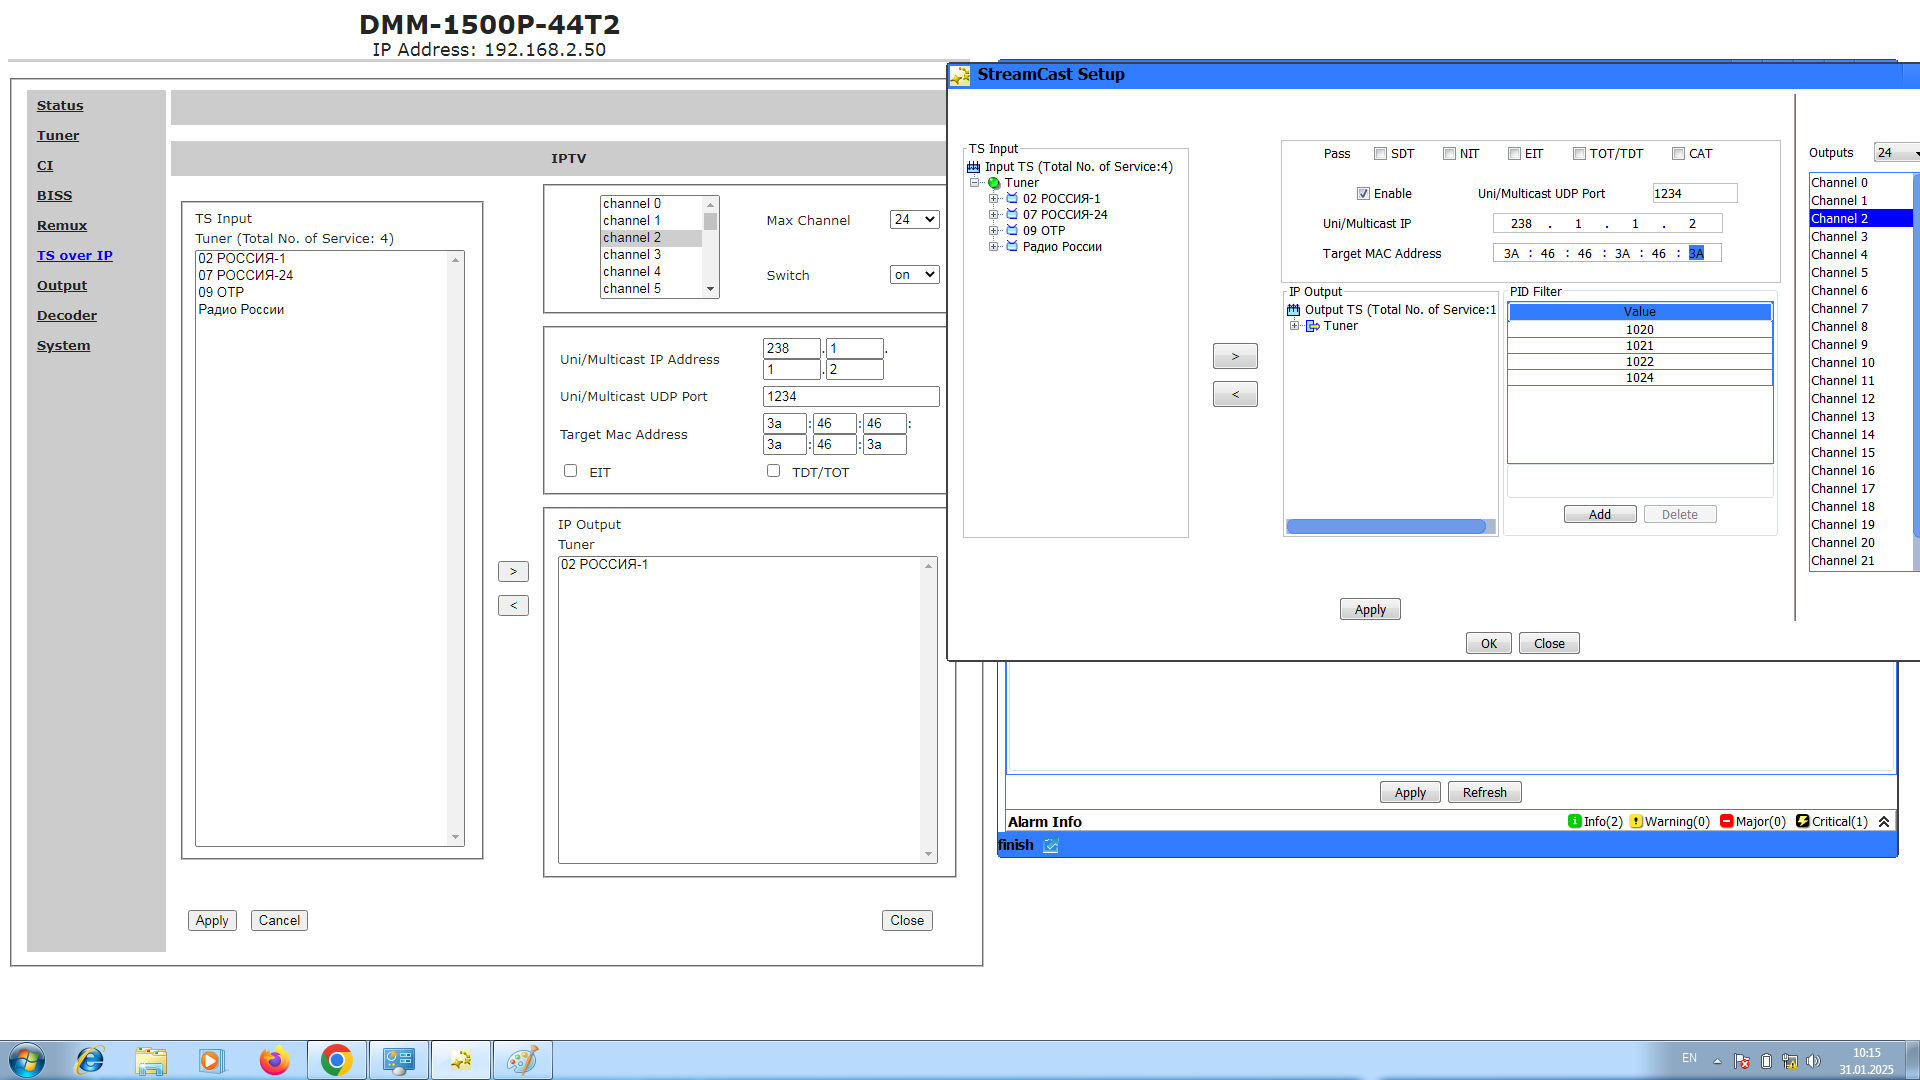Image resolution: width=1920 pixels, height=1080 pixels.
Task: Click the Chrome taskbar icon
Action: [337, 1060]
